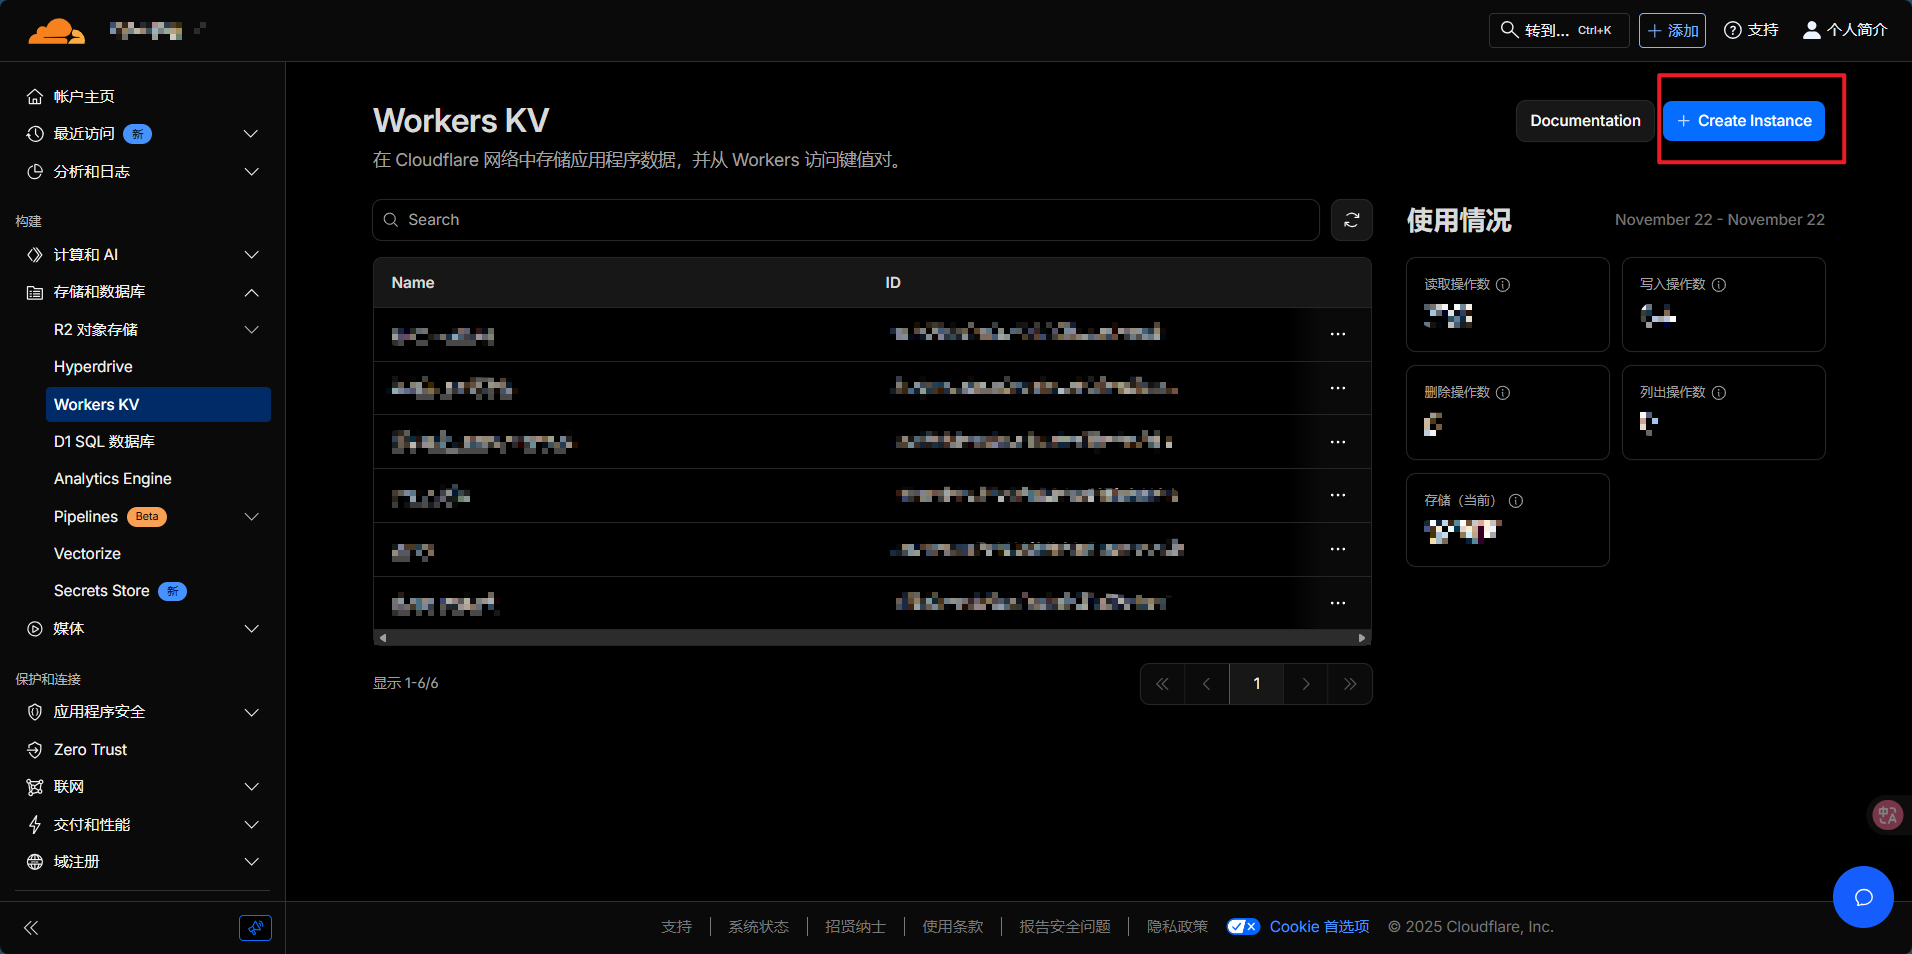The width and height of the screenshot is (1912, 954).
Task: Open the chat support bubble icon
Action: (1862, 897)
